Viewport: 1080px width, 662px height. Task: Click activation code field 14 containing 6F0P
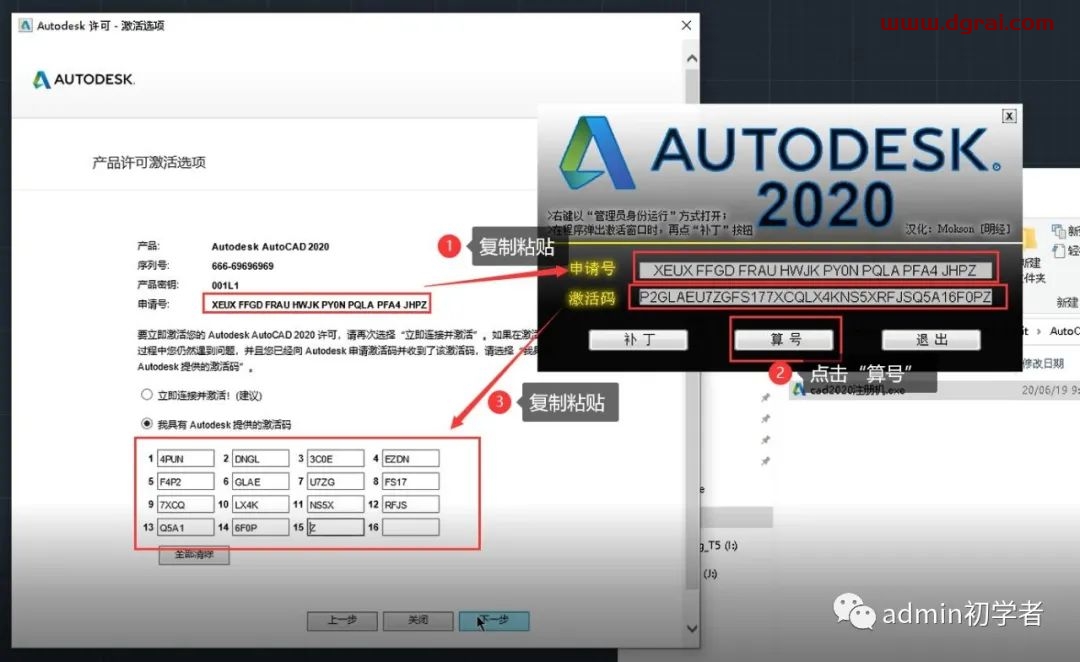(260, 527)
